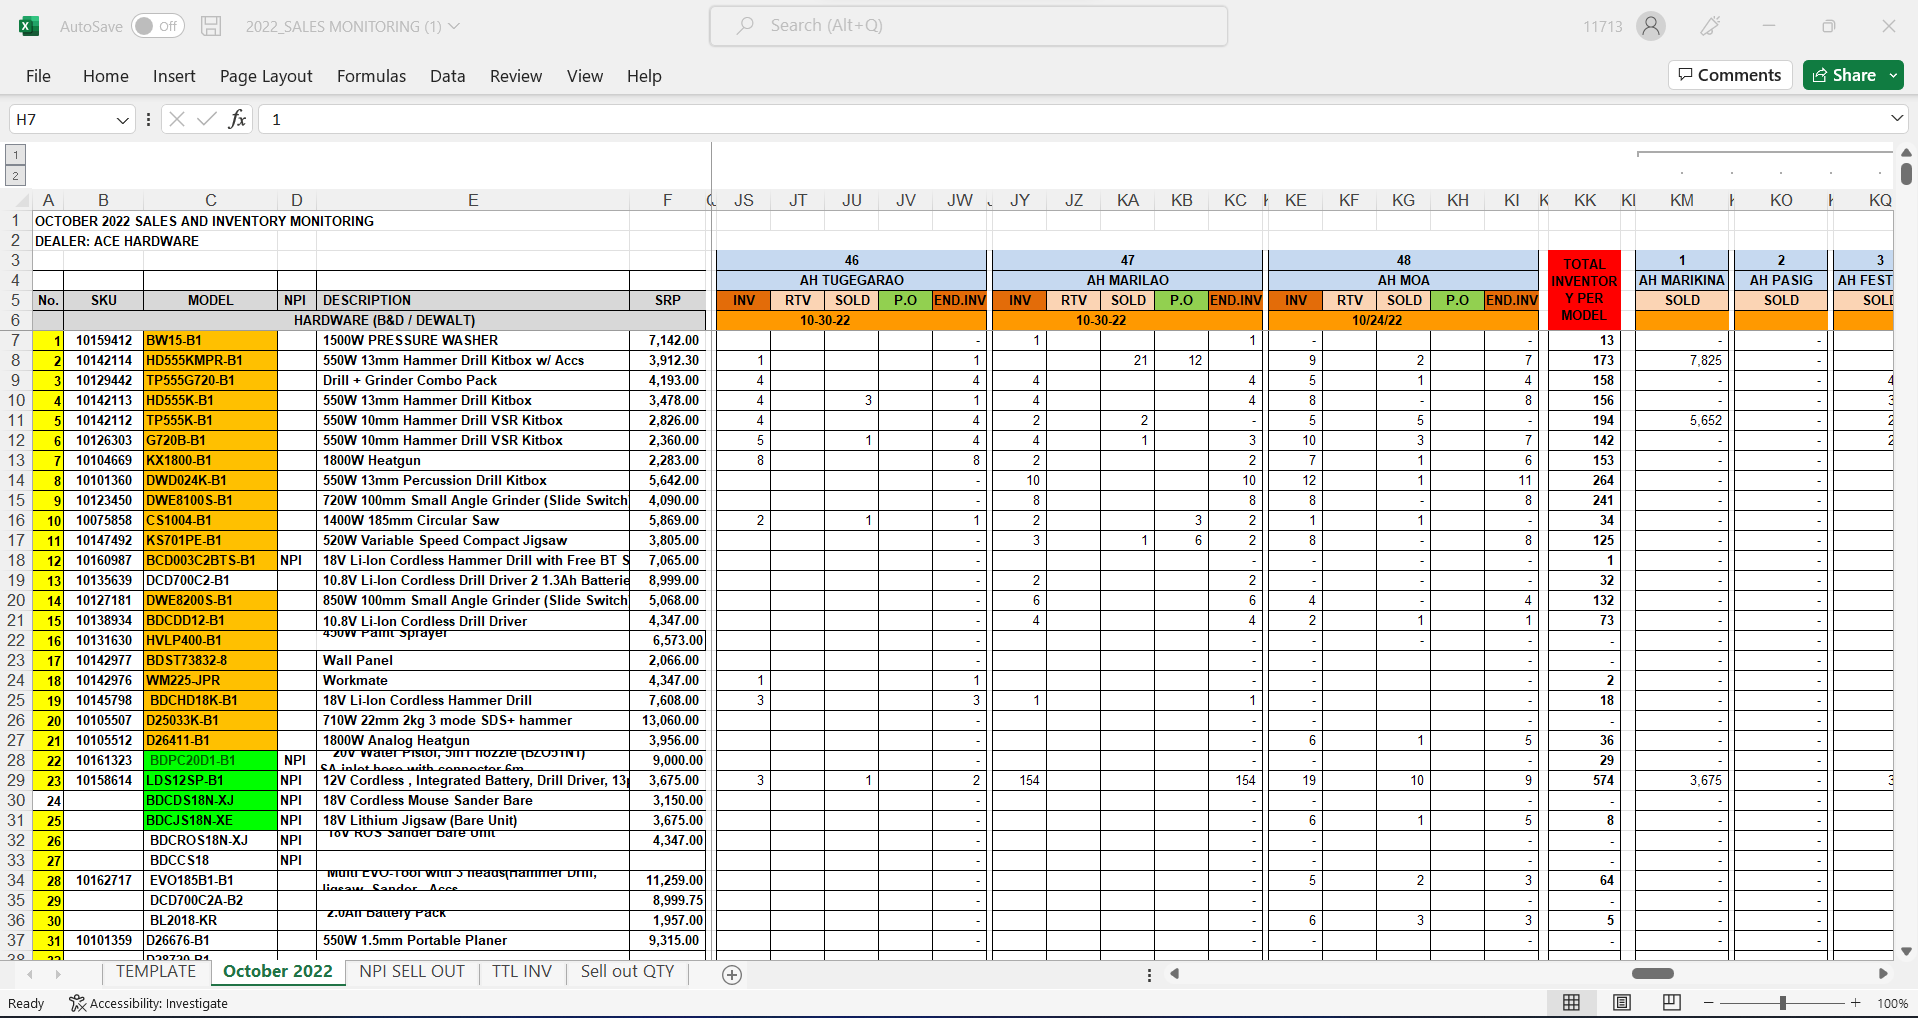Open the View tab

tap(585, 76)
